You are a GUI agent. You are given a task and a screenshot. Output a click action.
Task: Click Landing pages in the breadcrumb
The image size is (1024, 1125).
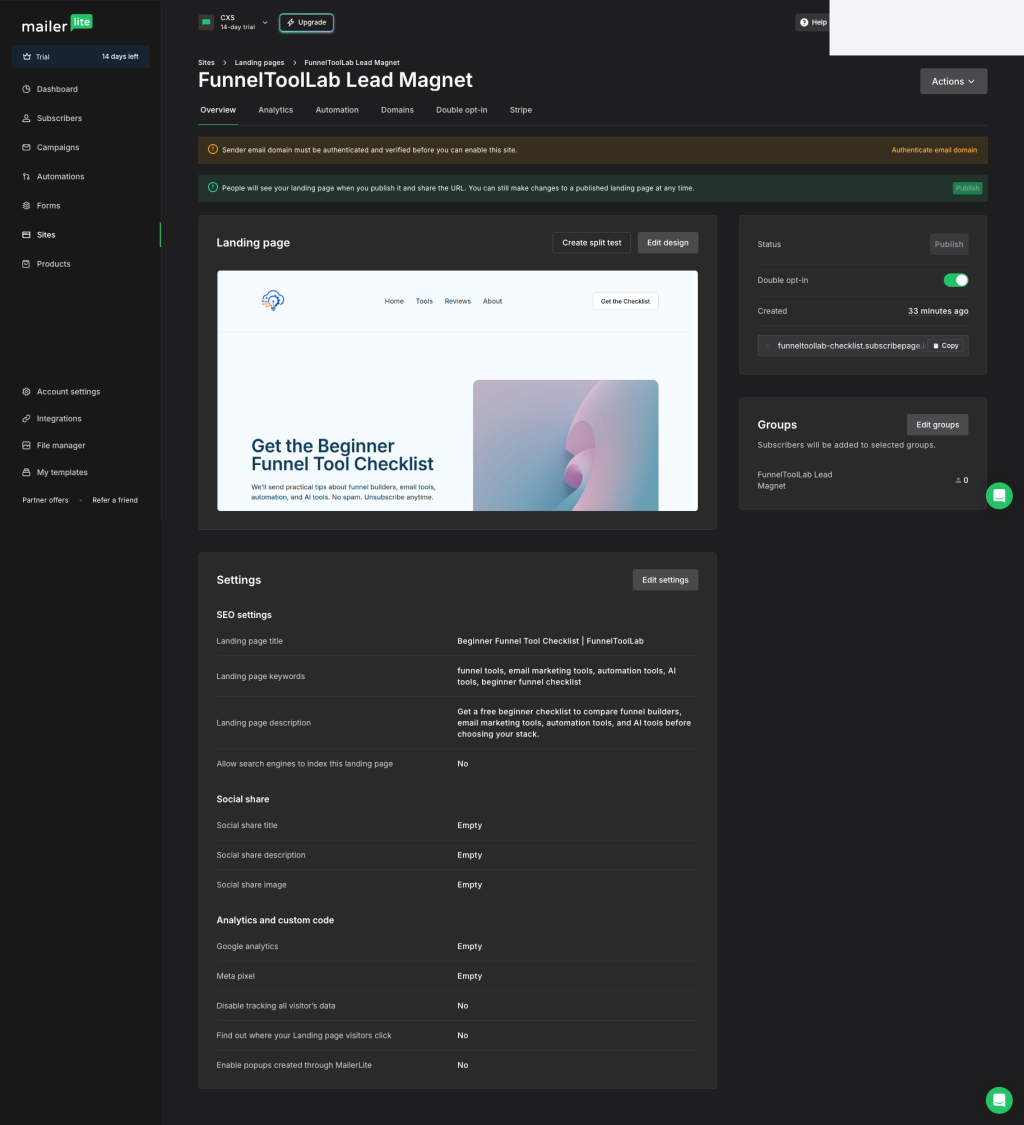(259, 62)
